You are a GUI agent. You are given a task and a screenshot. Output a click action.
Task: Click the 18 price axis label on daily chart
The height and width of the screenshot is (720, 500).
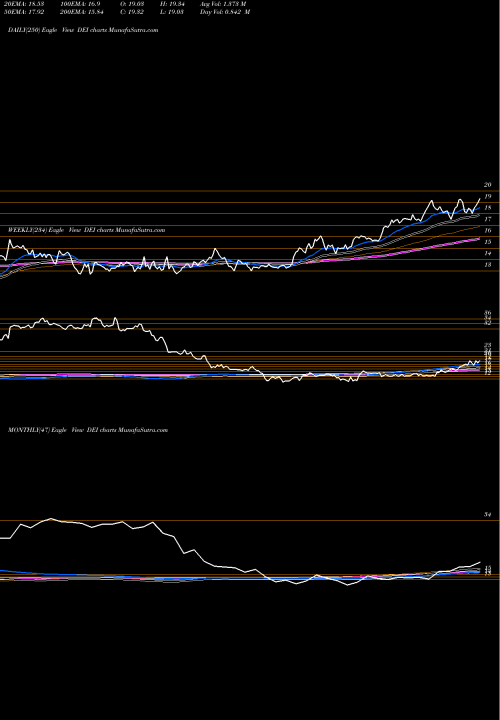click(x=488, y=208)
